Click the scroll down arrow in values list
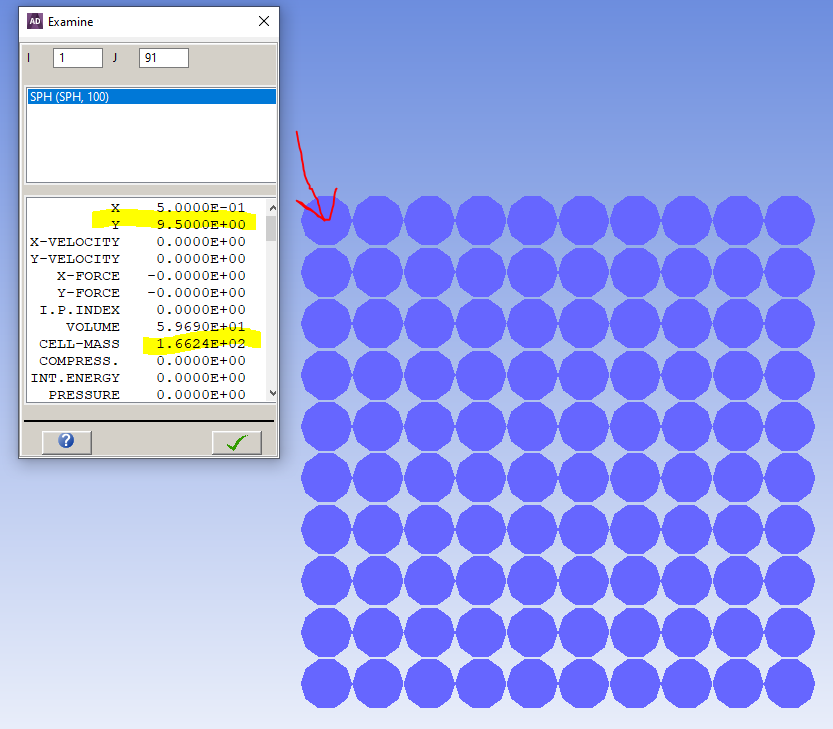833x729 pixels. pos(272,393)
